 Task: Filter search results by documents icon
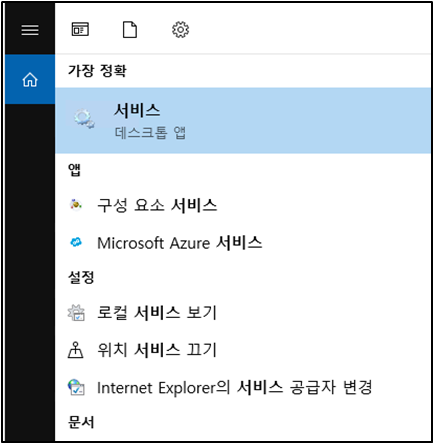coord(130,30)
